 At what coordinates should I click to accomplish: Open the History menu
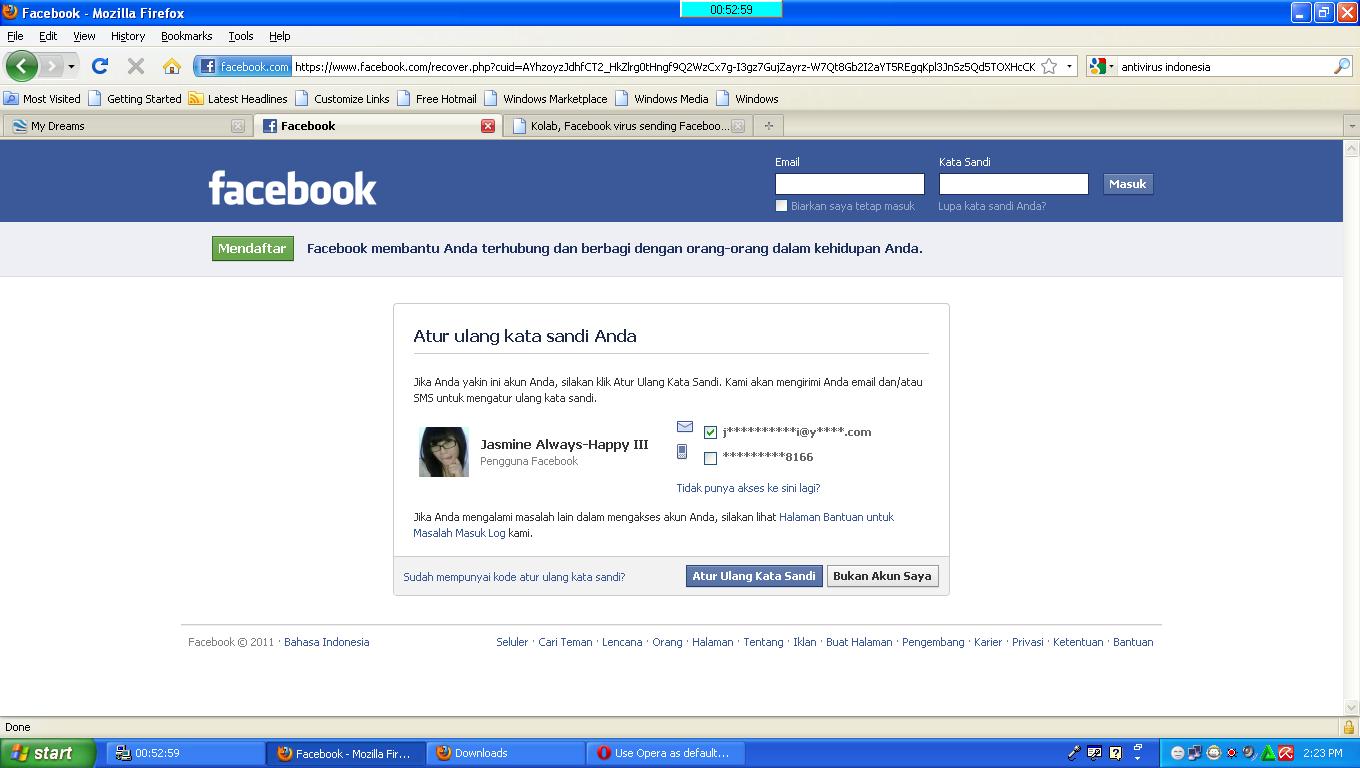pyautogui.click(x=128, y=36)
